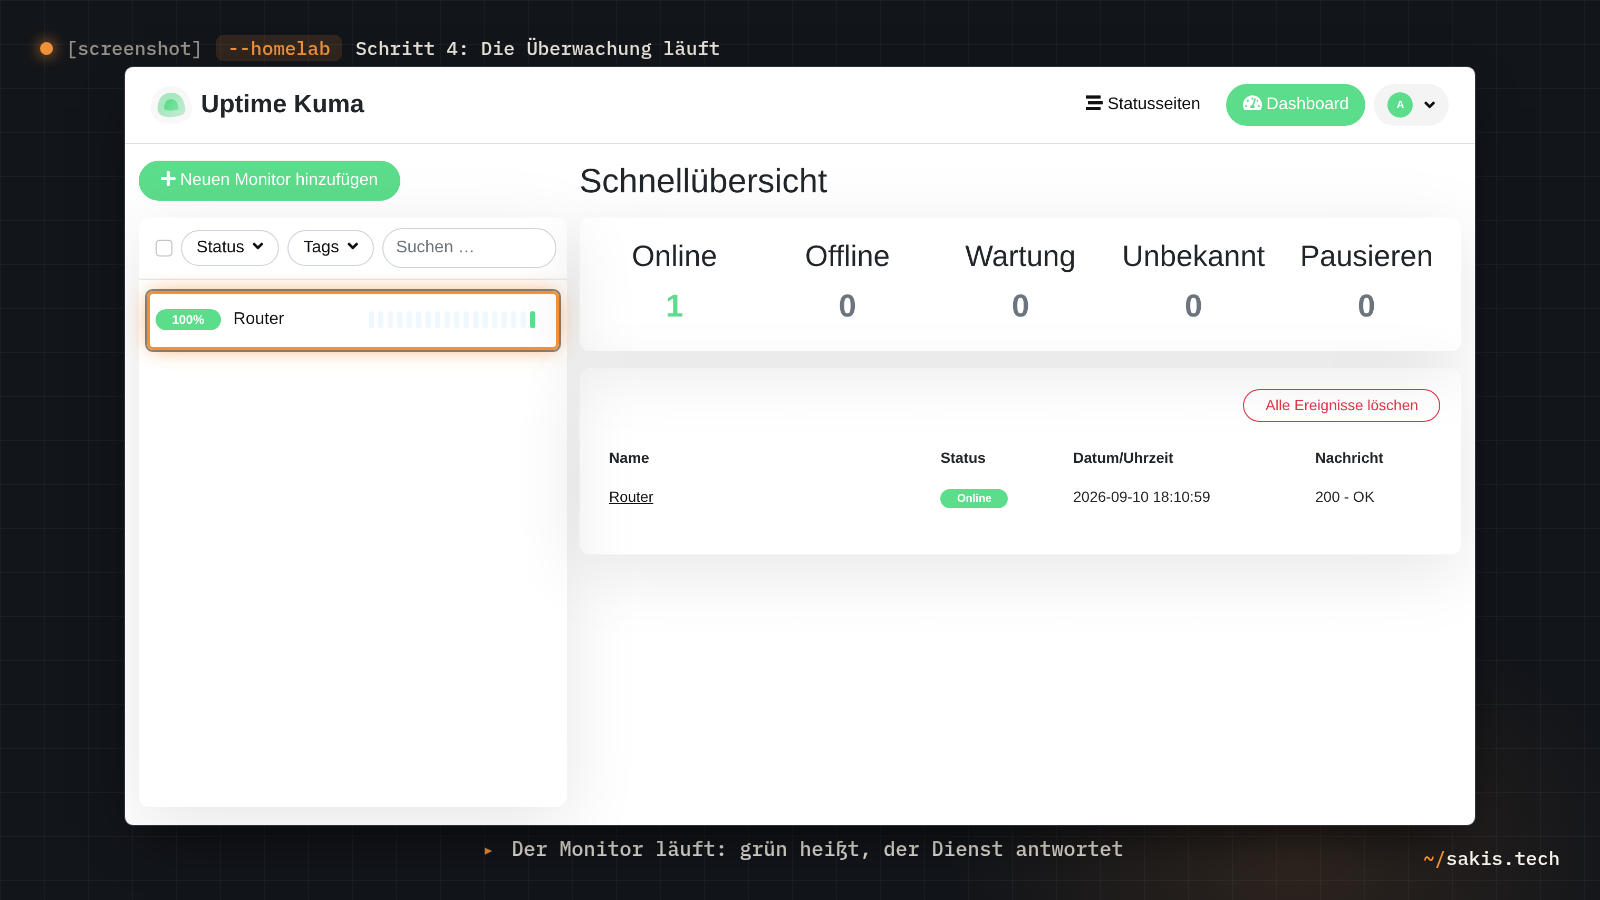The width and height of the screenshot is (1600, 900).
Task: Click the Schnellübersicht heading
Action: click(703, 181)
